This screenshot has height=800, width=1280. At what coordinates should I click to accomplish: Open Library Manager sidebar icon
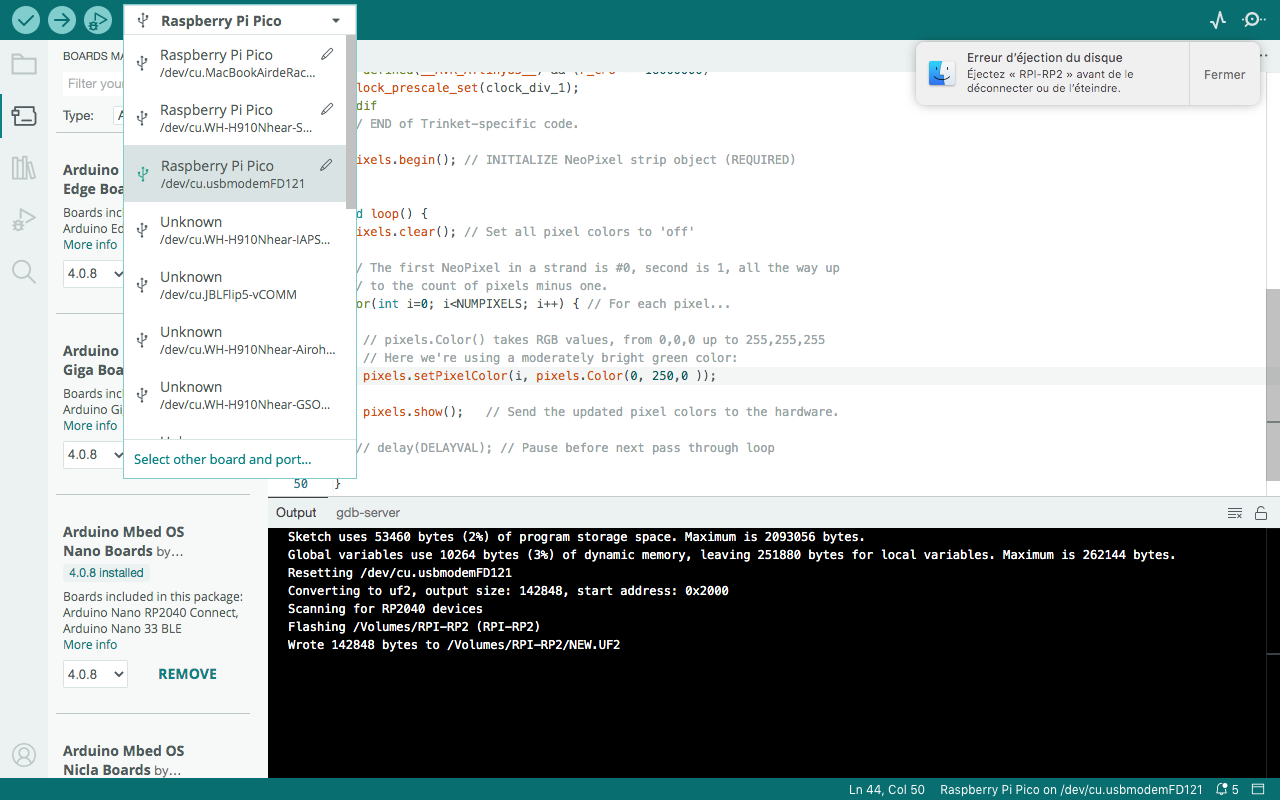(x=24, y=168)
